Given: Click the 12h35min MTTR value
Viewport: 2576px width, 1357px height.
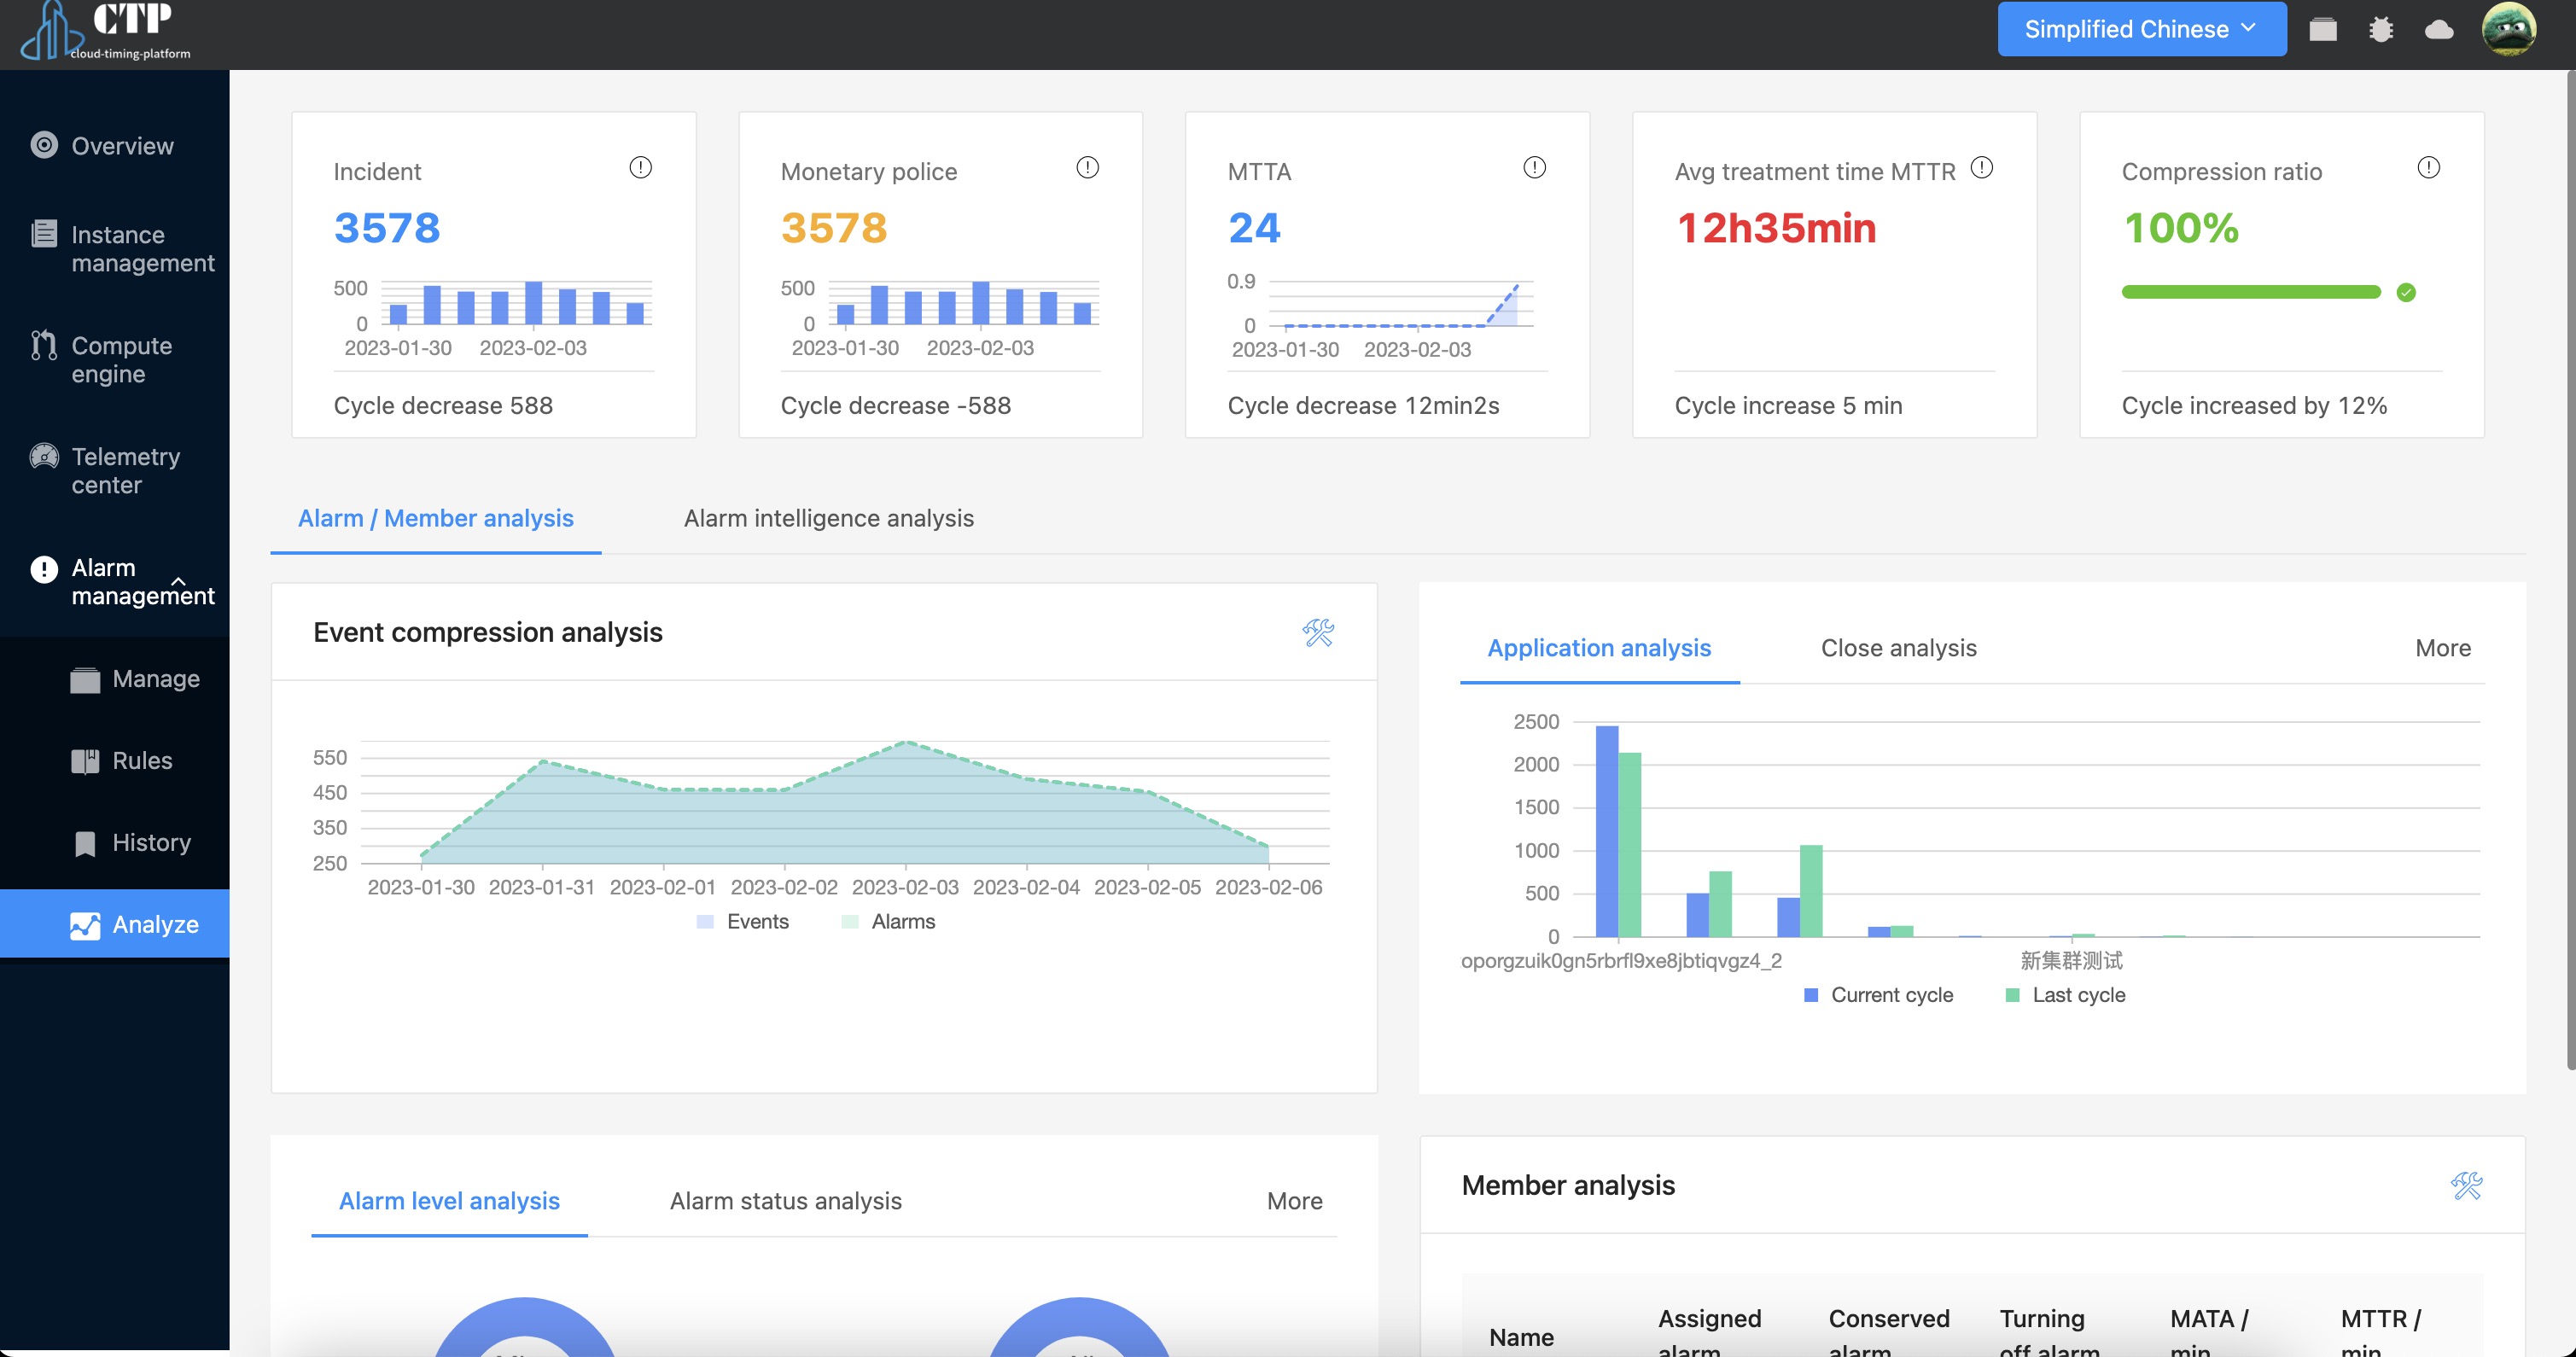Looking at the screenshot, I should pyautogui.click(x=1775, y=227).
